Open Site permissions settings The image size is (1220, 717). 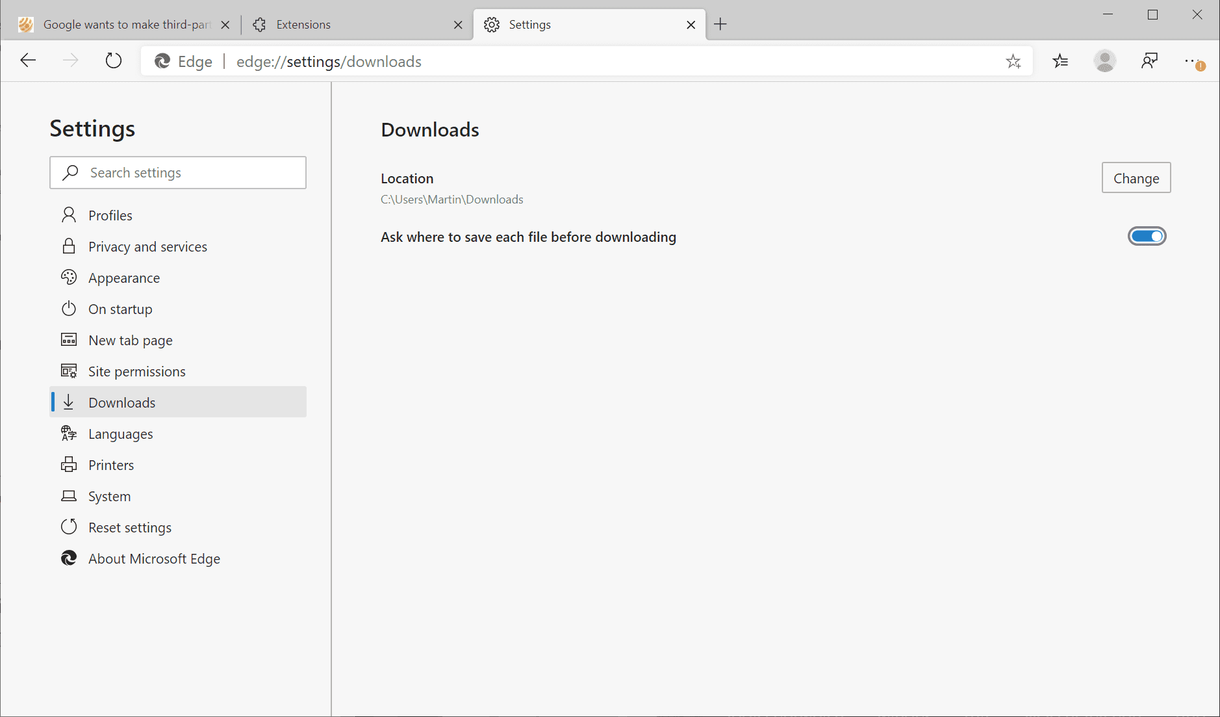tap(178, 371)
